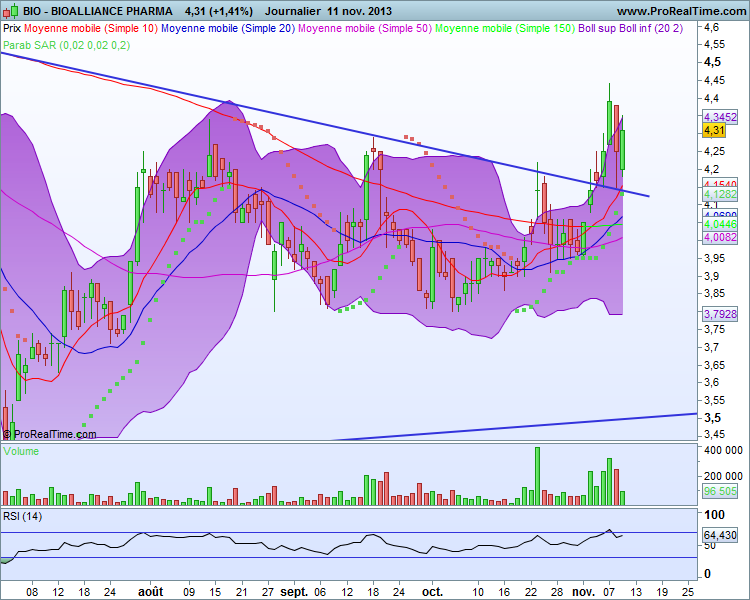This screenshot has height=600, width=750.
Task: Click the yellow 4,31 current price tag
Action: (714, 130)
